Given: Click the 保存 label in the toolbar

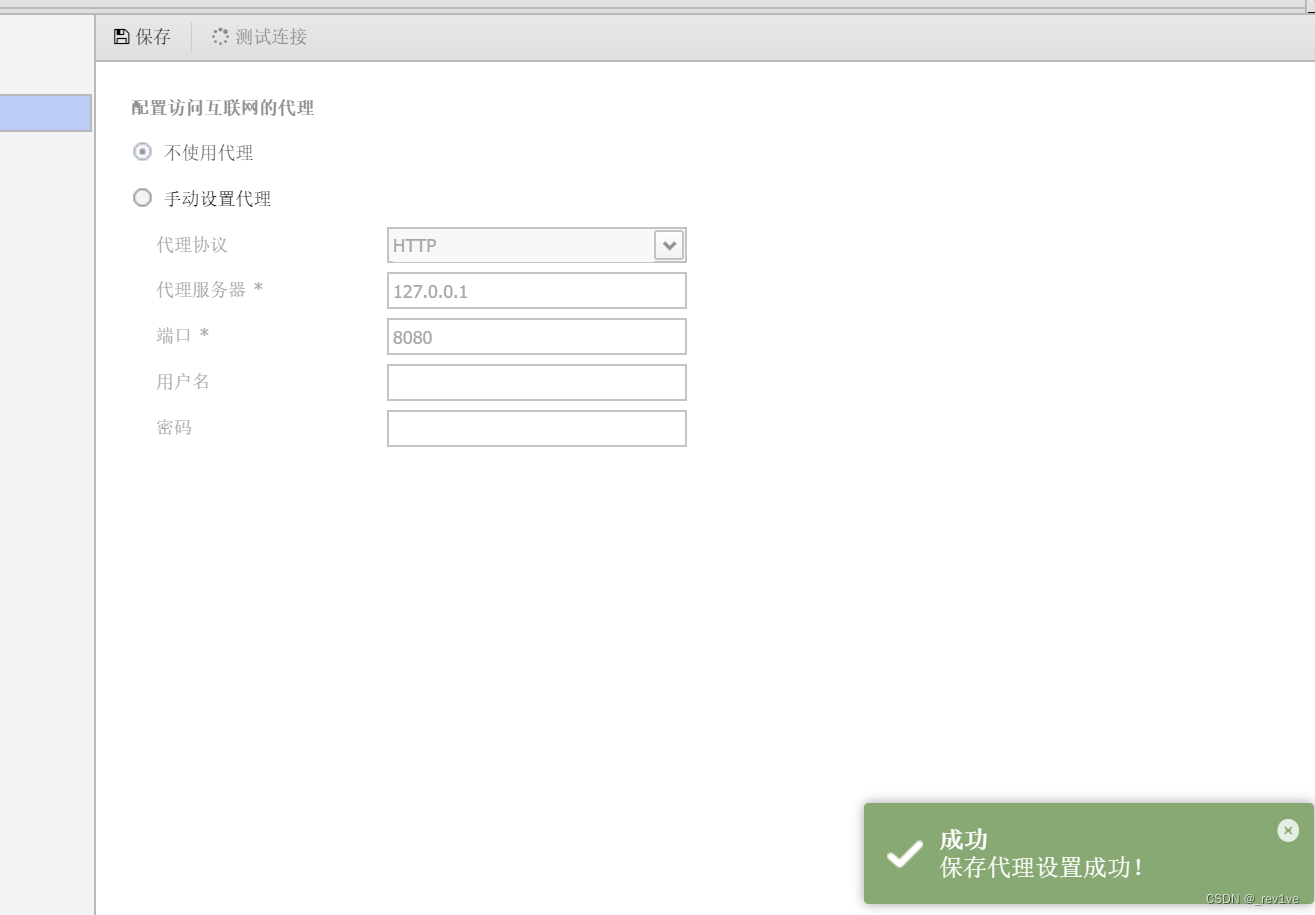Looking at the screenshot, I should (153, 37).
